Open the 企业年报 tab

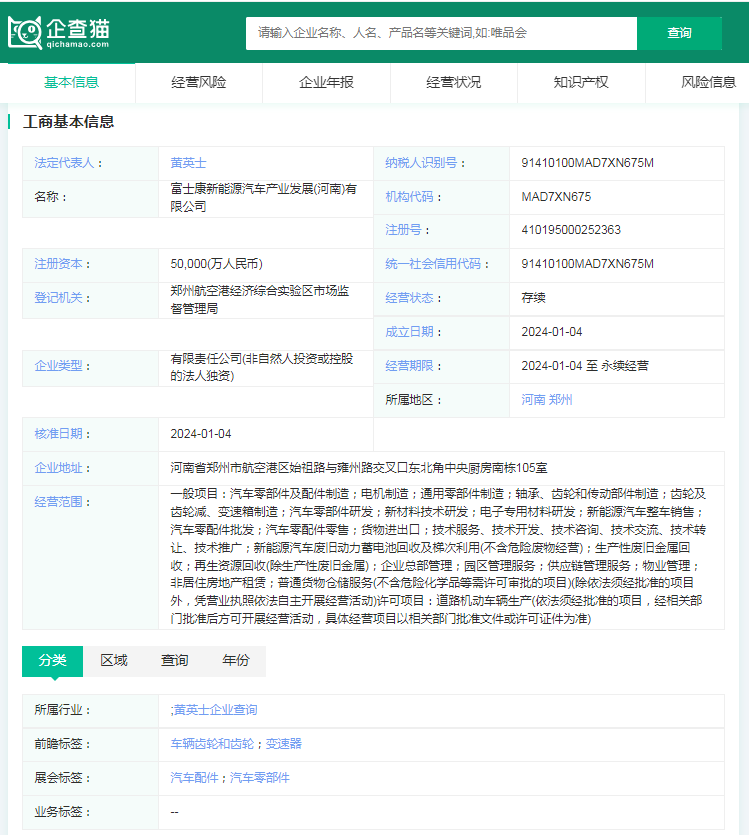tap(326, 83)
